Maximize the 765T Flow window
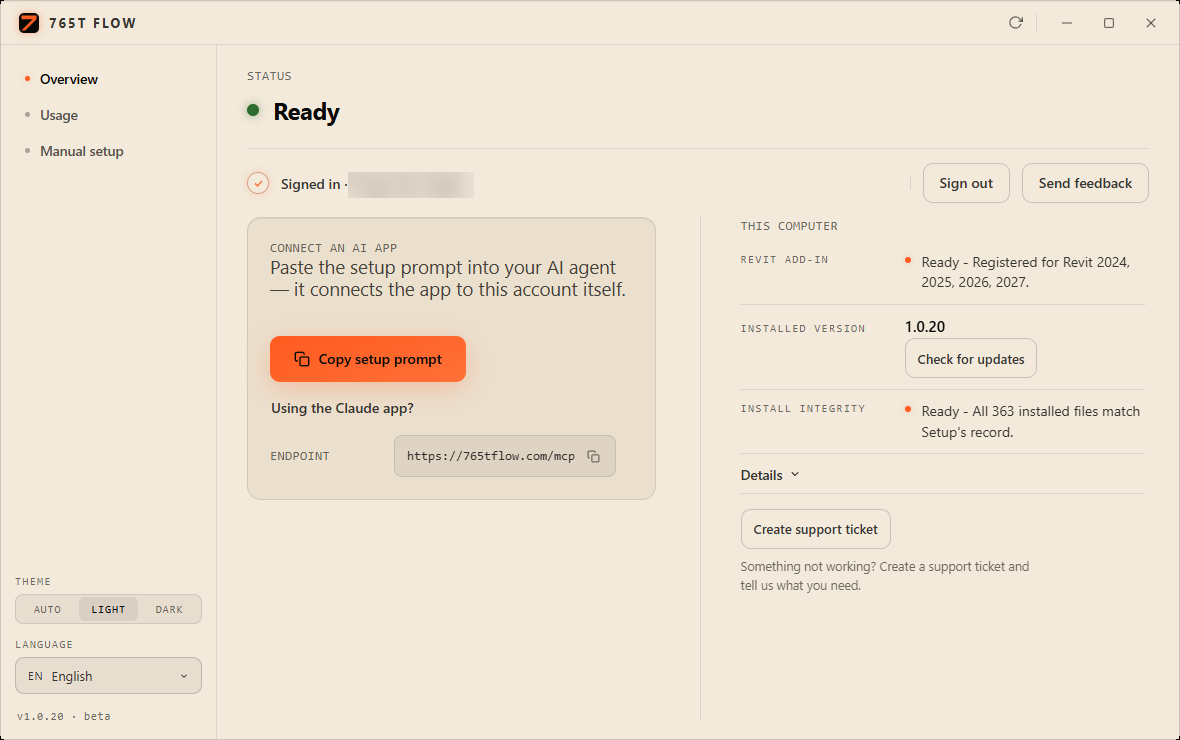The height and width of the screenshot is (740, 1180). [1109, 23]
